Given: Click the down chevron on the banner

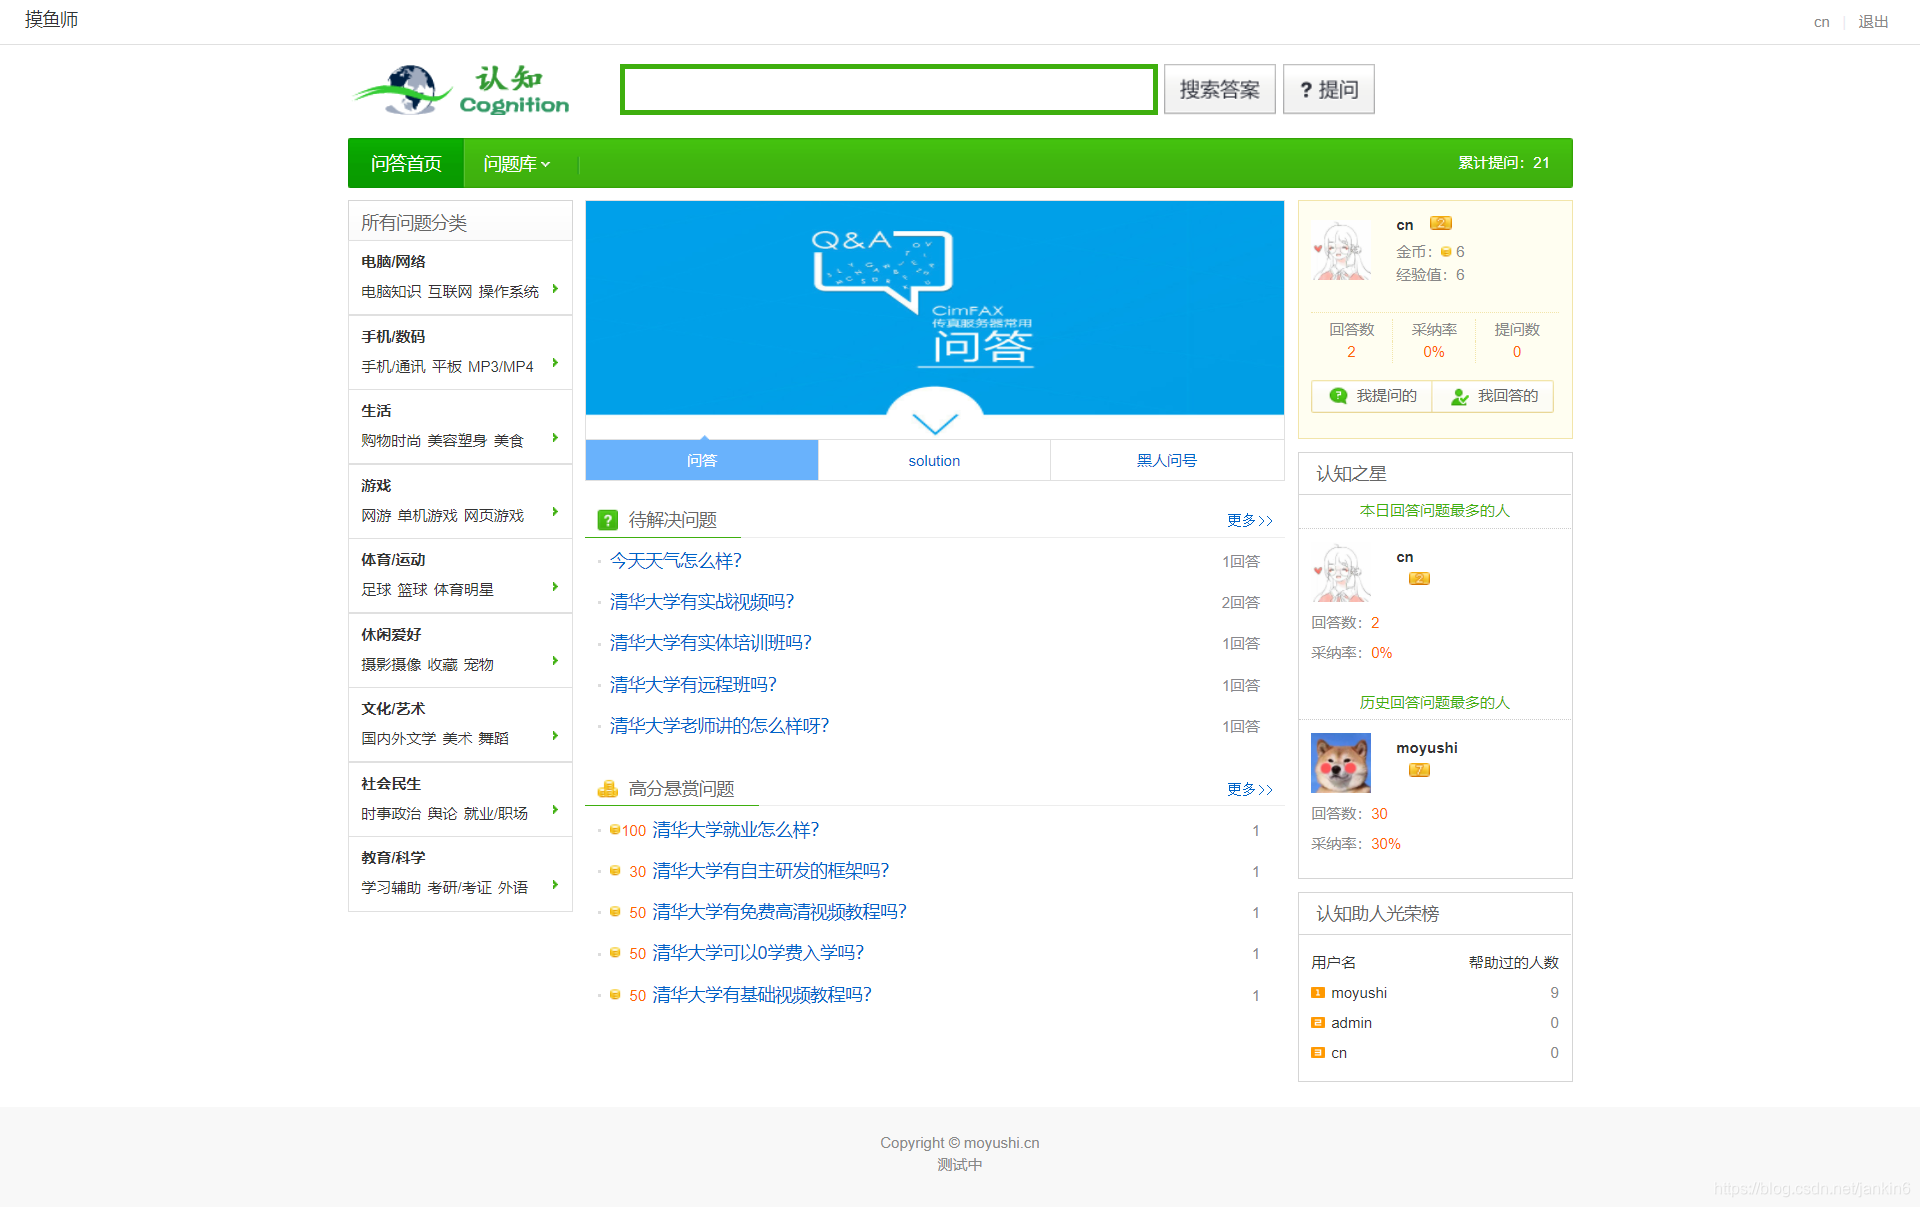Looking at the screenshot, I should coord(934,424).
